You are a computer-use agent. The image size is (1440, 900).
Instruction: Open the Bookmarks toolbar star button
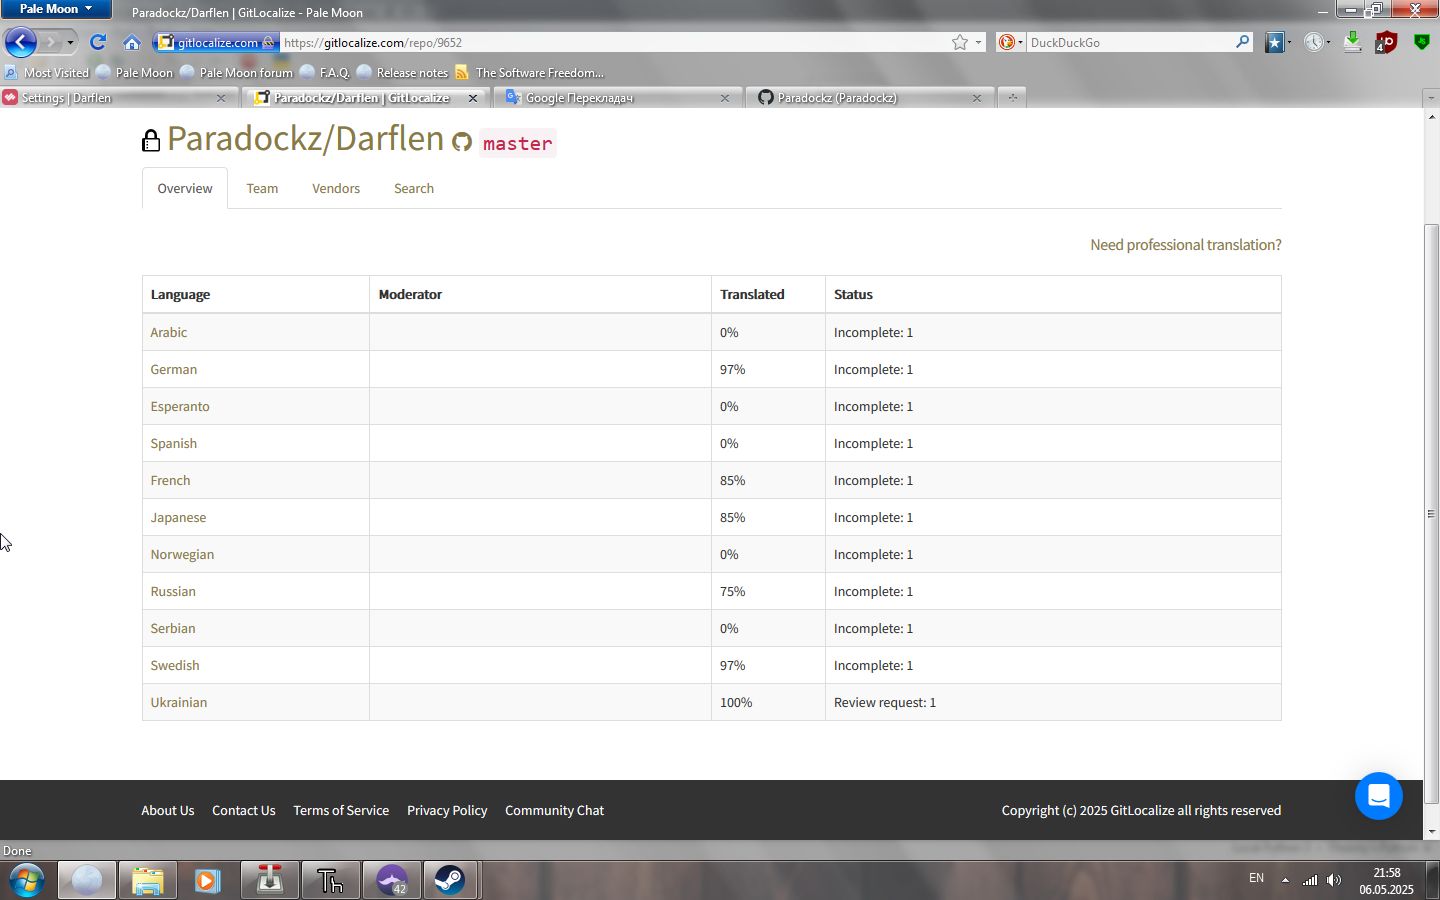pos(1274,42)
